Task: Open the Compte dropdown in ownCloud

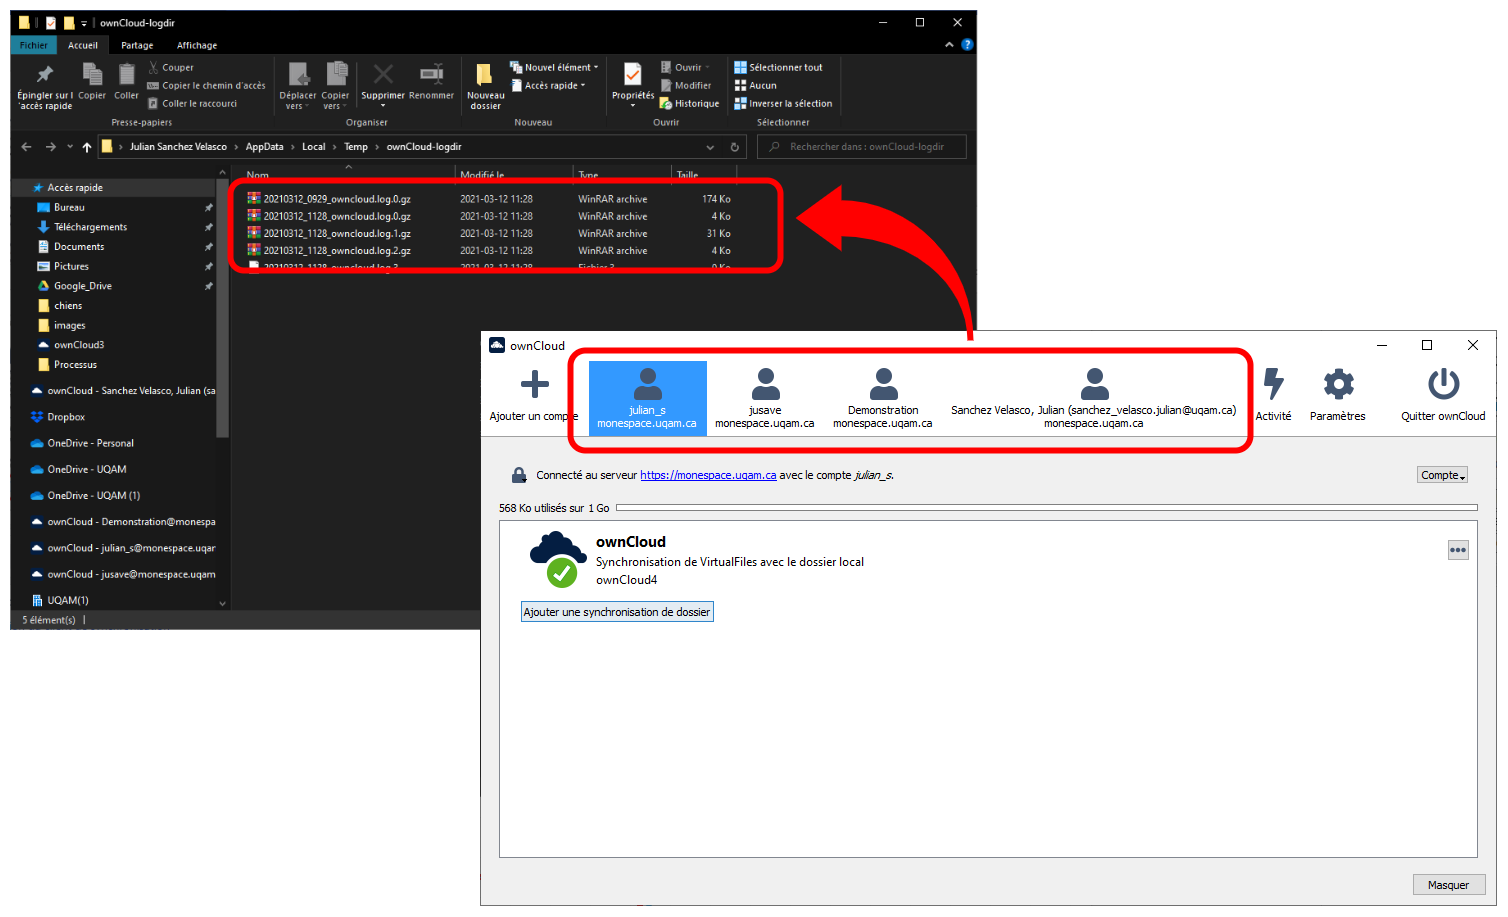Action: [x=1442, y=475]
